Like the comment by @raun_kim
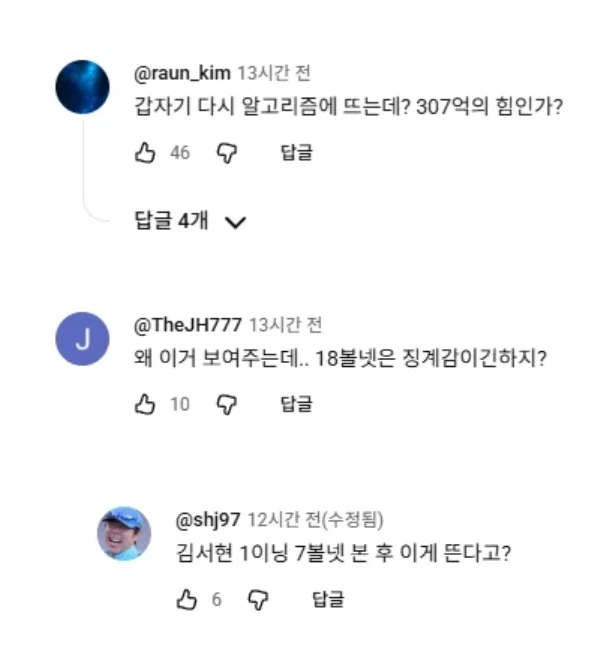 tap(145, 153)
